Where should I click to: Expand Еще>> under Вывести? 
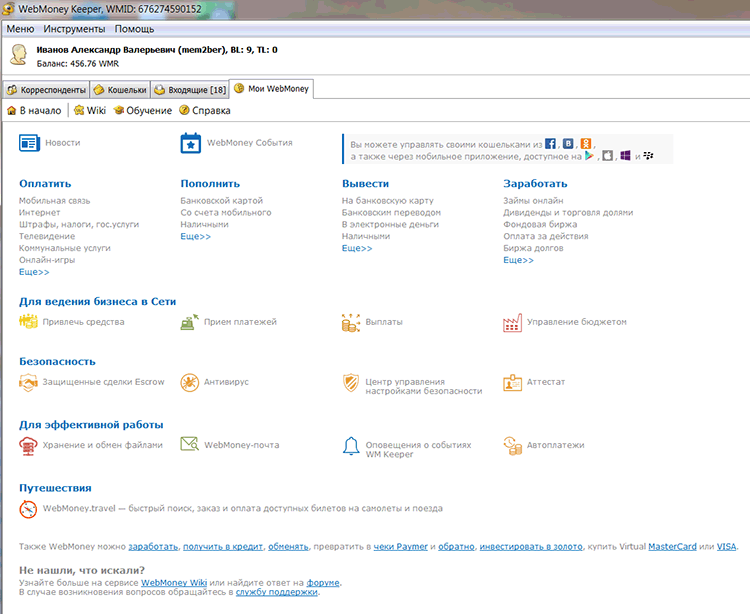tap(357, 248)
